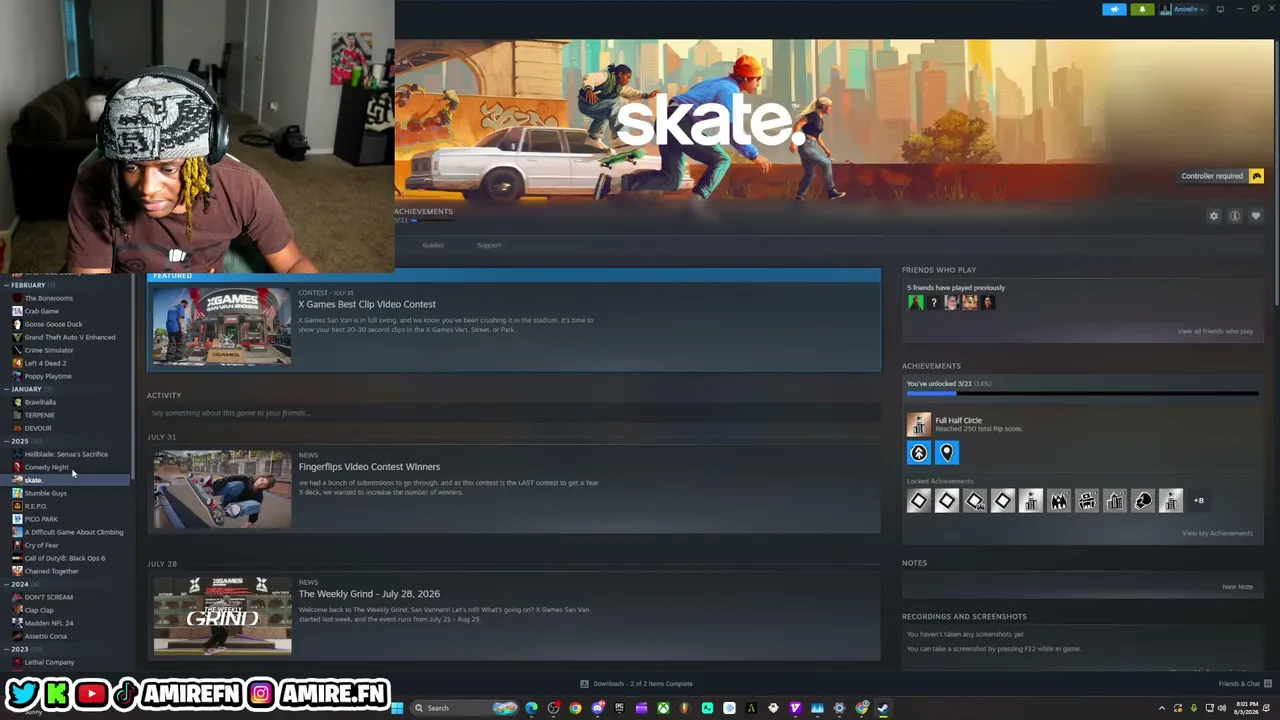Select Crab Game in library
Viewport: 1280px width, 720px height.
pyautogui.click(x=41, y=311)
